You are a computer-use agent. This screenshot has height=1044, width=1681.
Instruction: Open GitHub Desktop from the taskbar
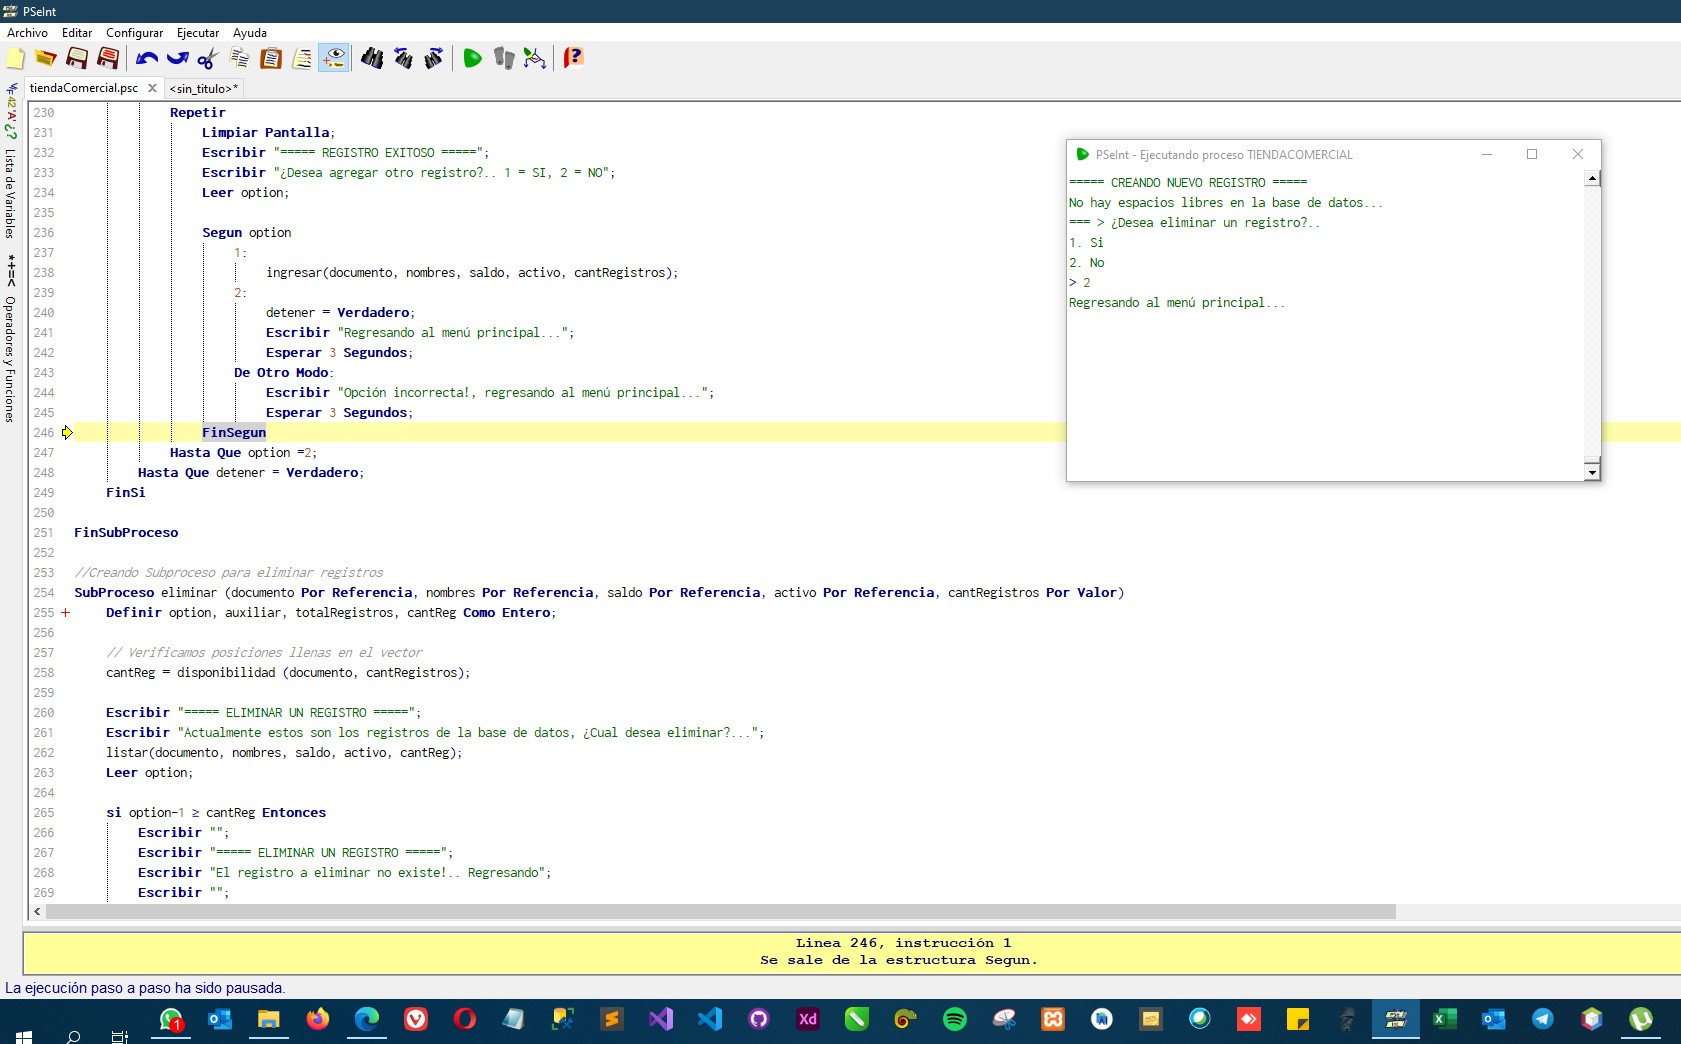759,1019
